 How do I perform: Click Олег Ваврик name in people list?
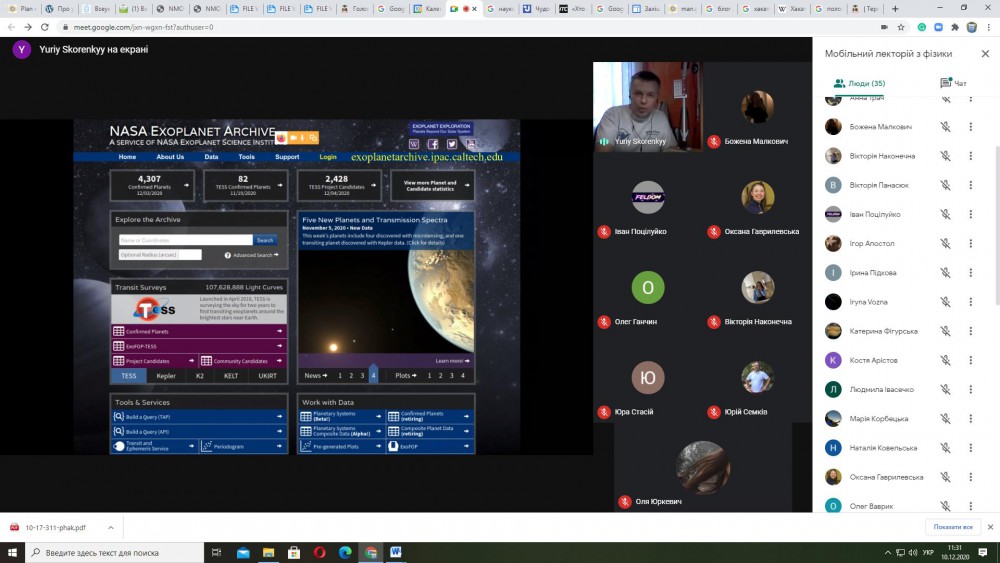pos(871,506)
